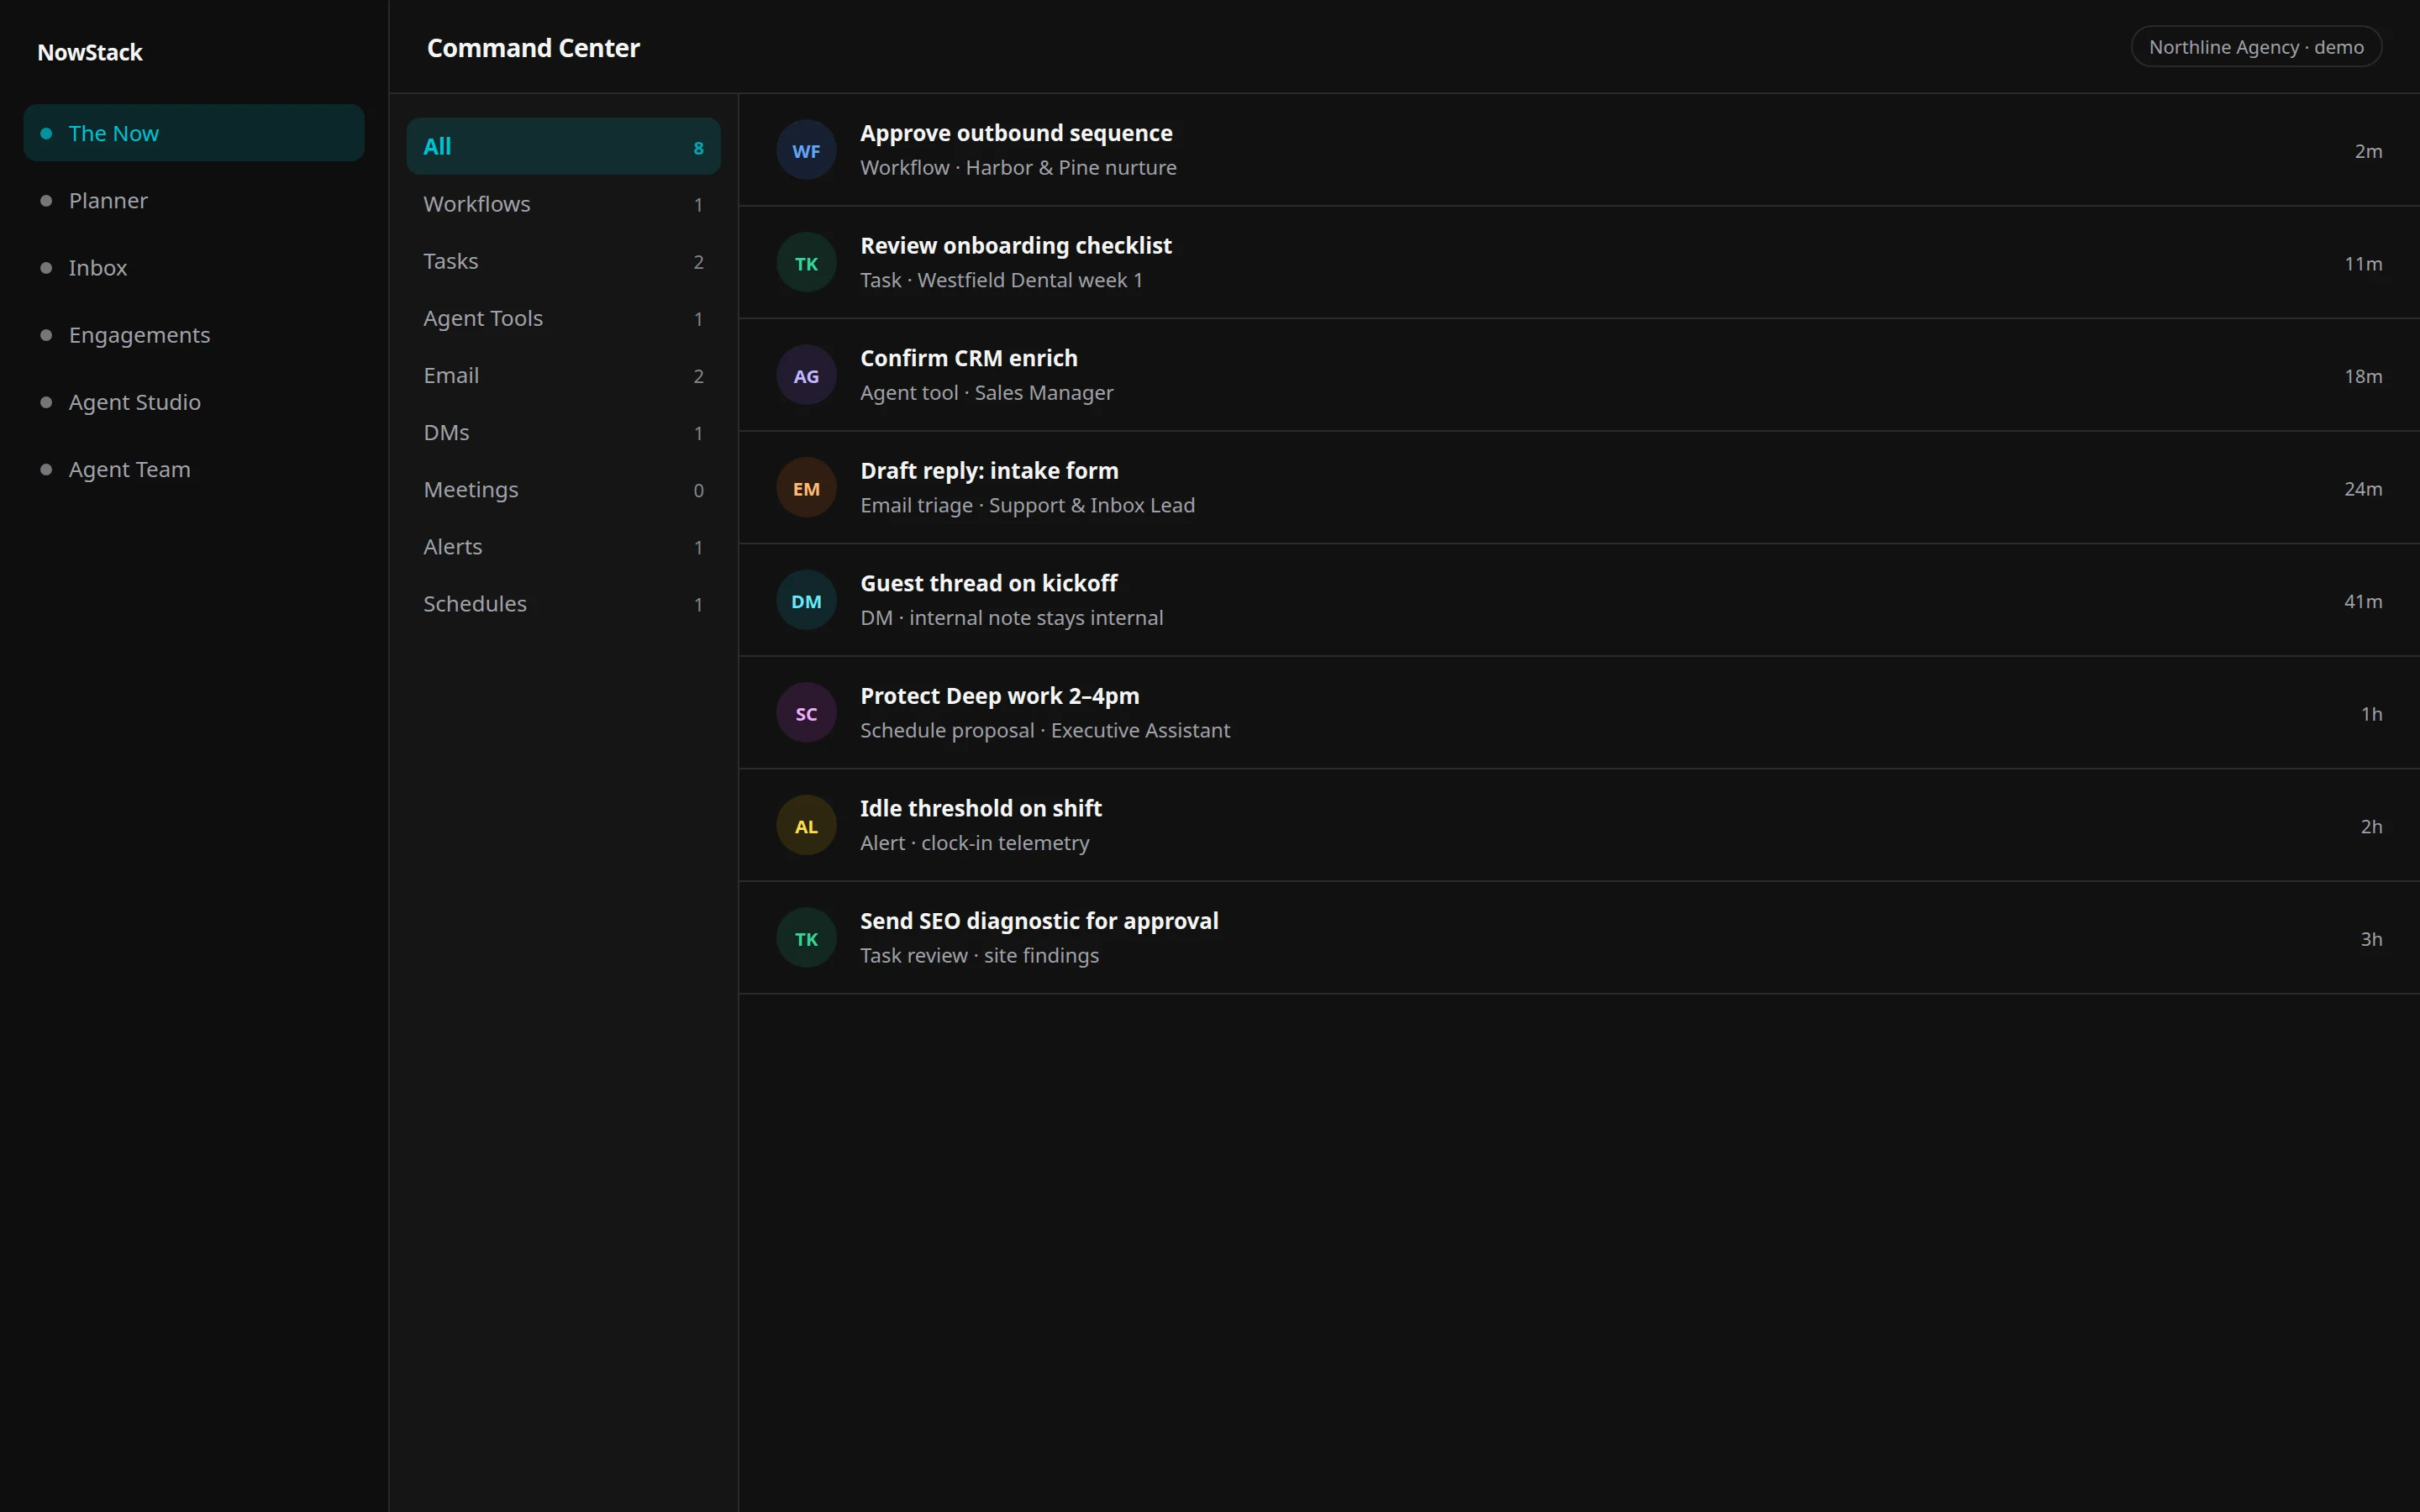This screenshot has width=2420, height=1512.
Task: Click the 2h timestamp
Action: coord(2371,826)
